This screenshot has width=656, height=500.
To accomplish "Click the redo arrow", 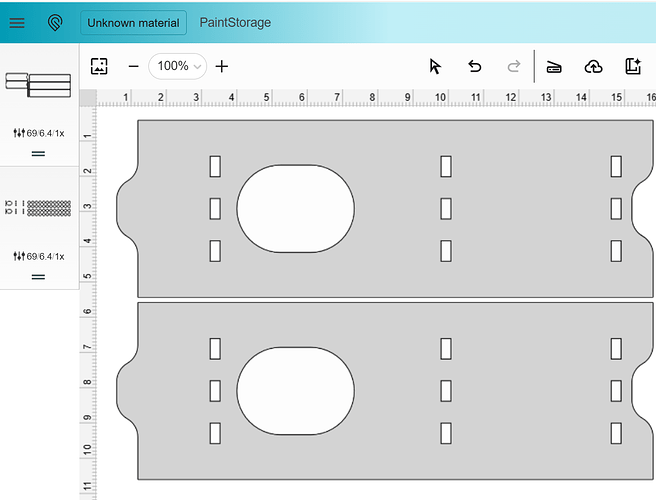I will (514, 67).
